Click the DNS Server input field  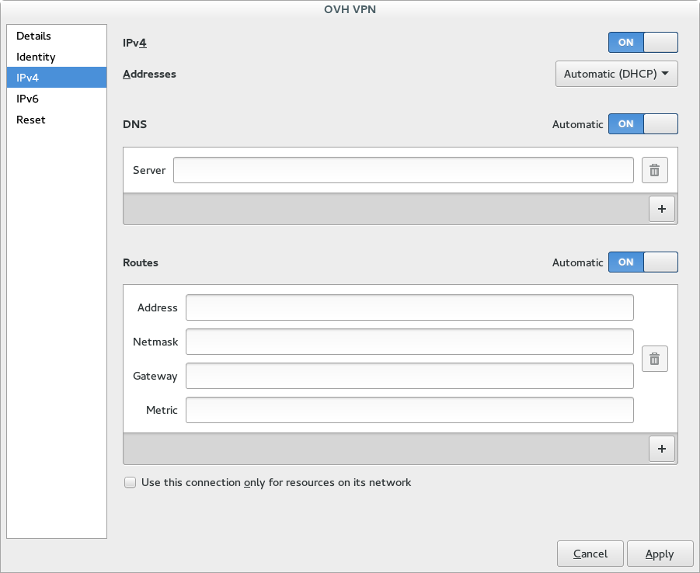click(x=403, y=170)
